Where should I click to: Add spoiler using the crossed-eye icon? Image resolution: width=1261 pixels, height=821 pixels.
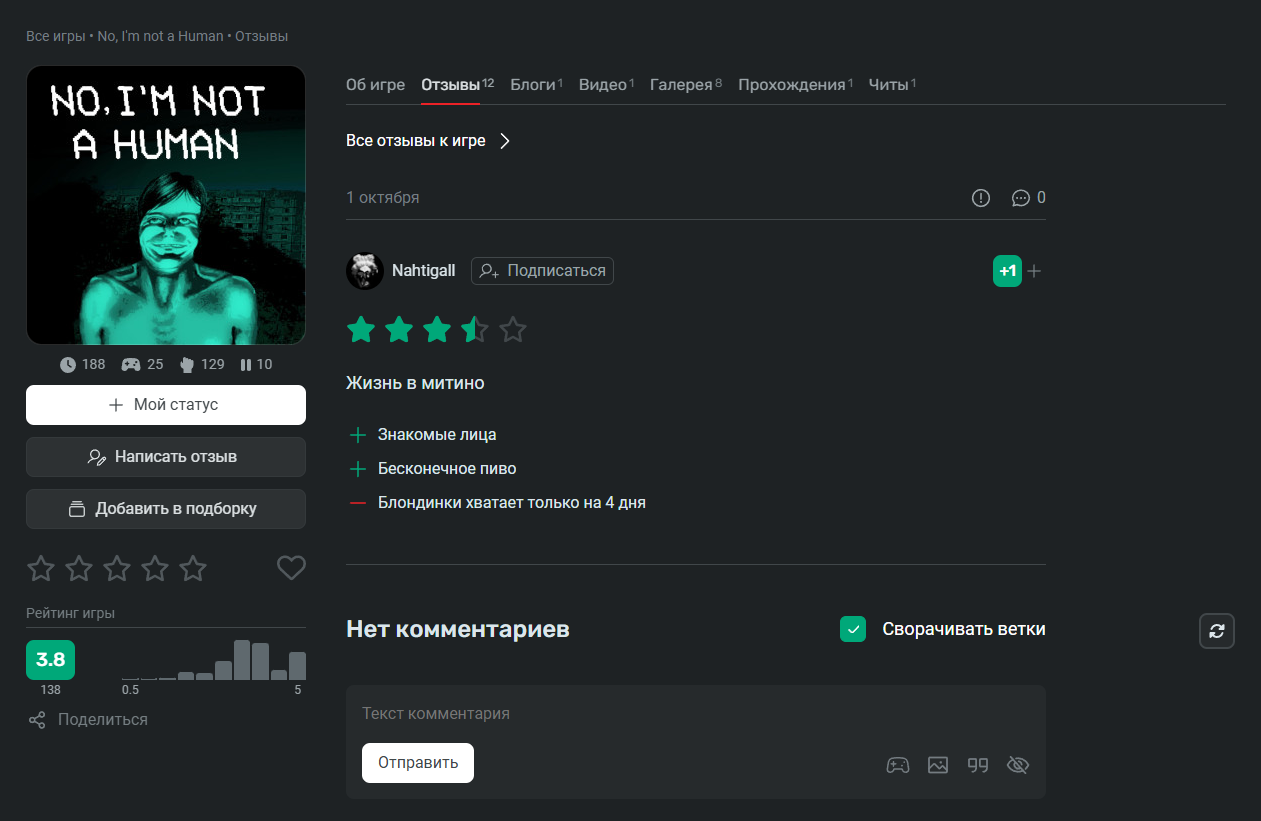point(1018,765)
